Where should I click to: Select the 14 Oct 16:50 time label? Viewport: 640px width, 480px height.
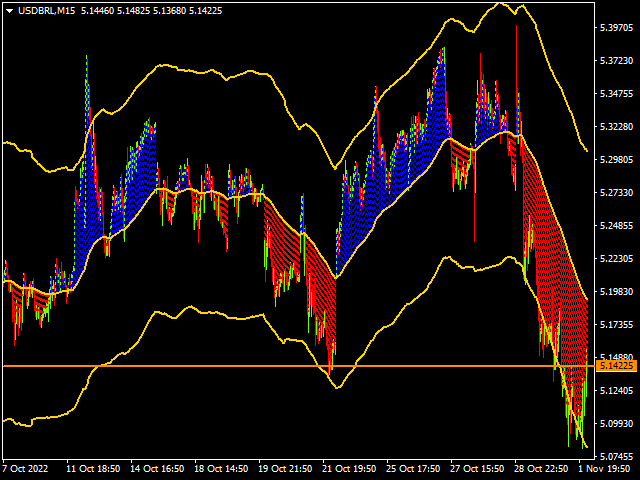(x=157, y=469)
